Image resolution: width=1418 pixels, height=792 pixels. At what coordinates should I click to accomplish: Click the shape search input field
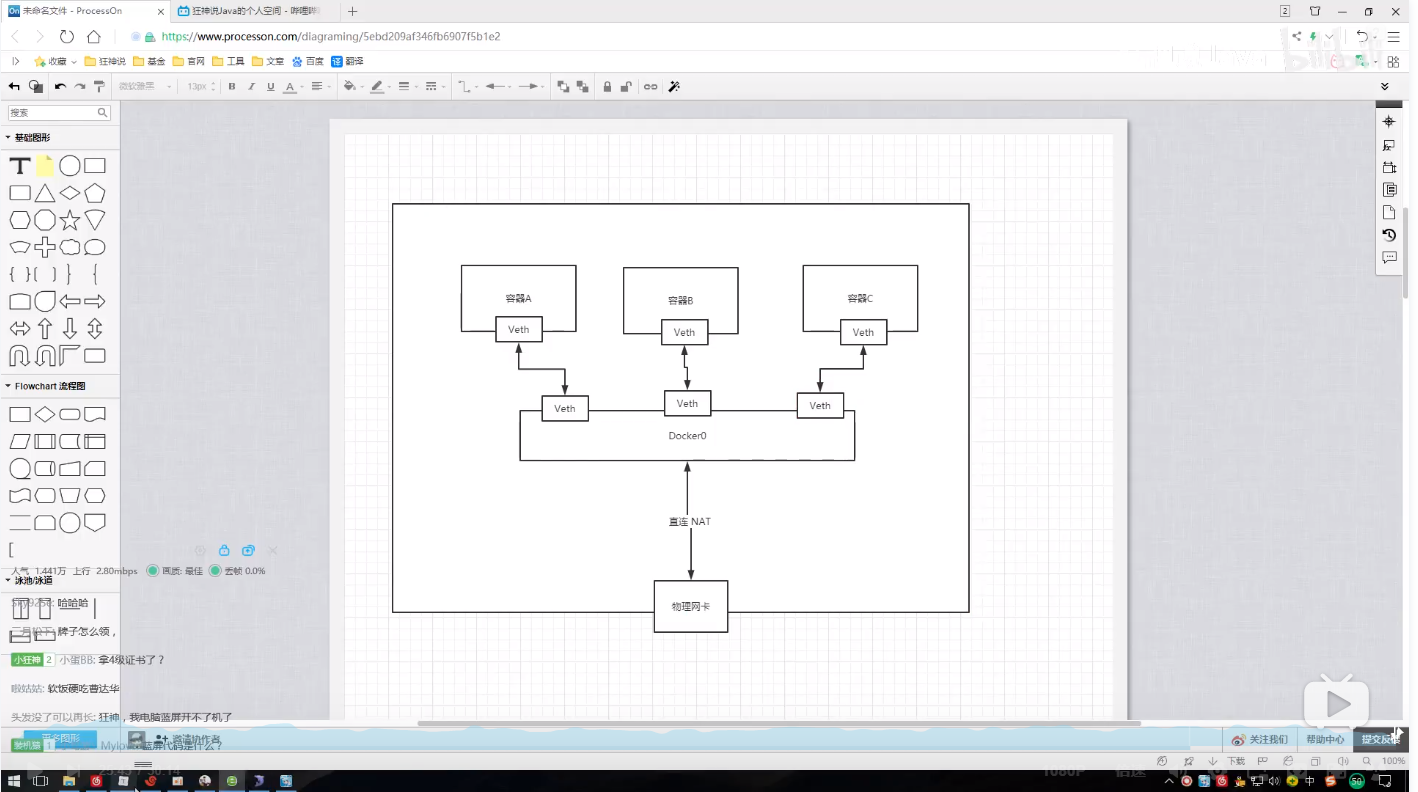coord(59,113)
